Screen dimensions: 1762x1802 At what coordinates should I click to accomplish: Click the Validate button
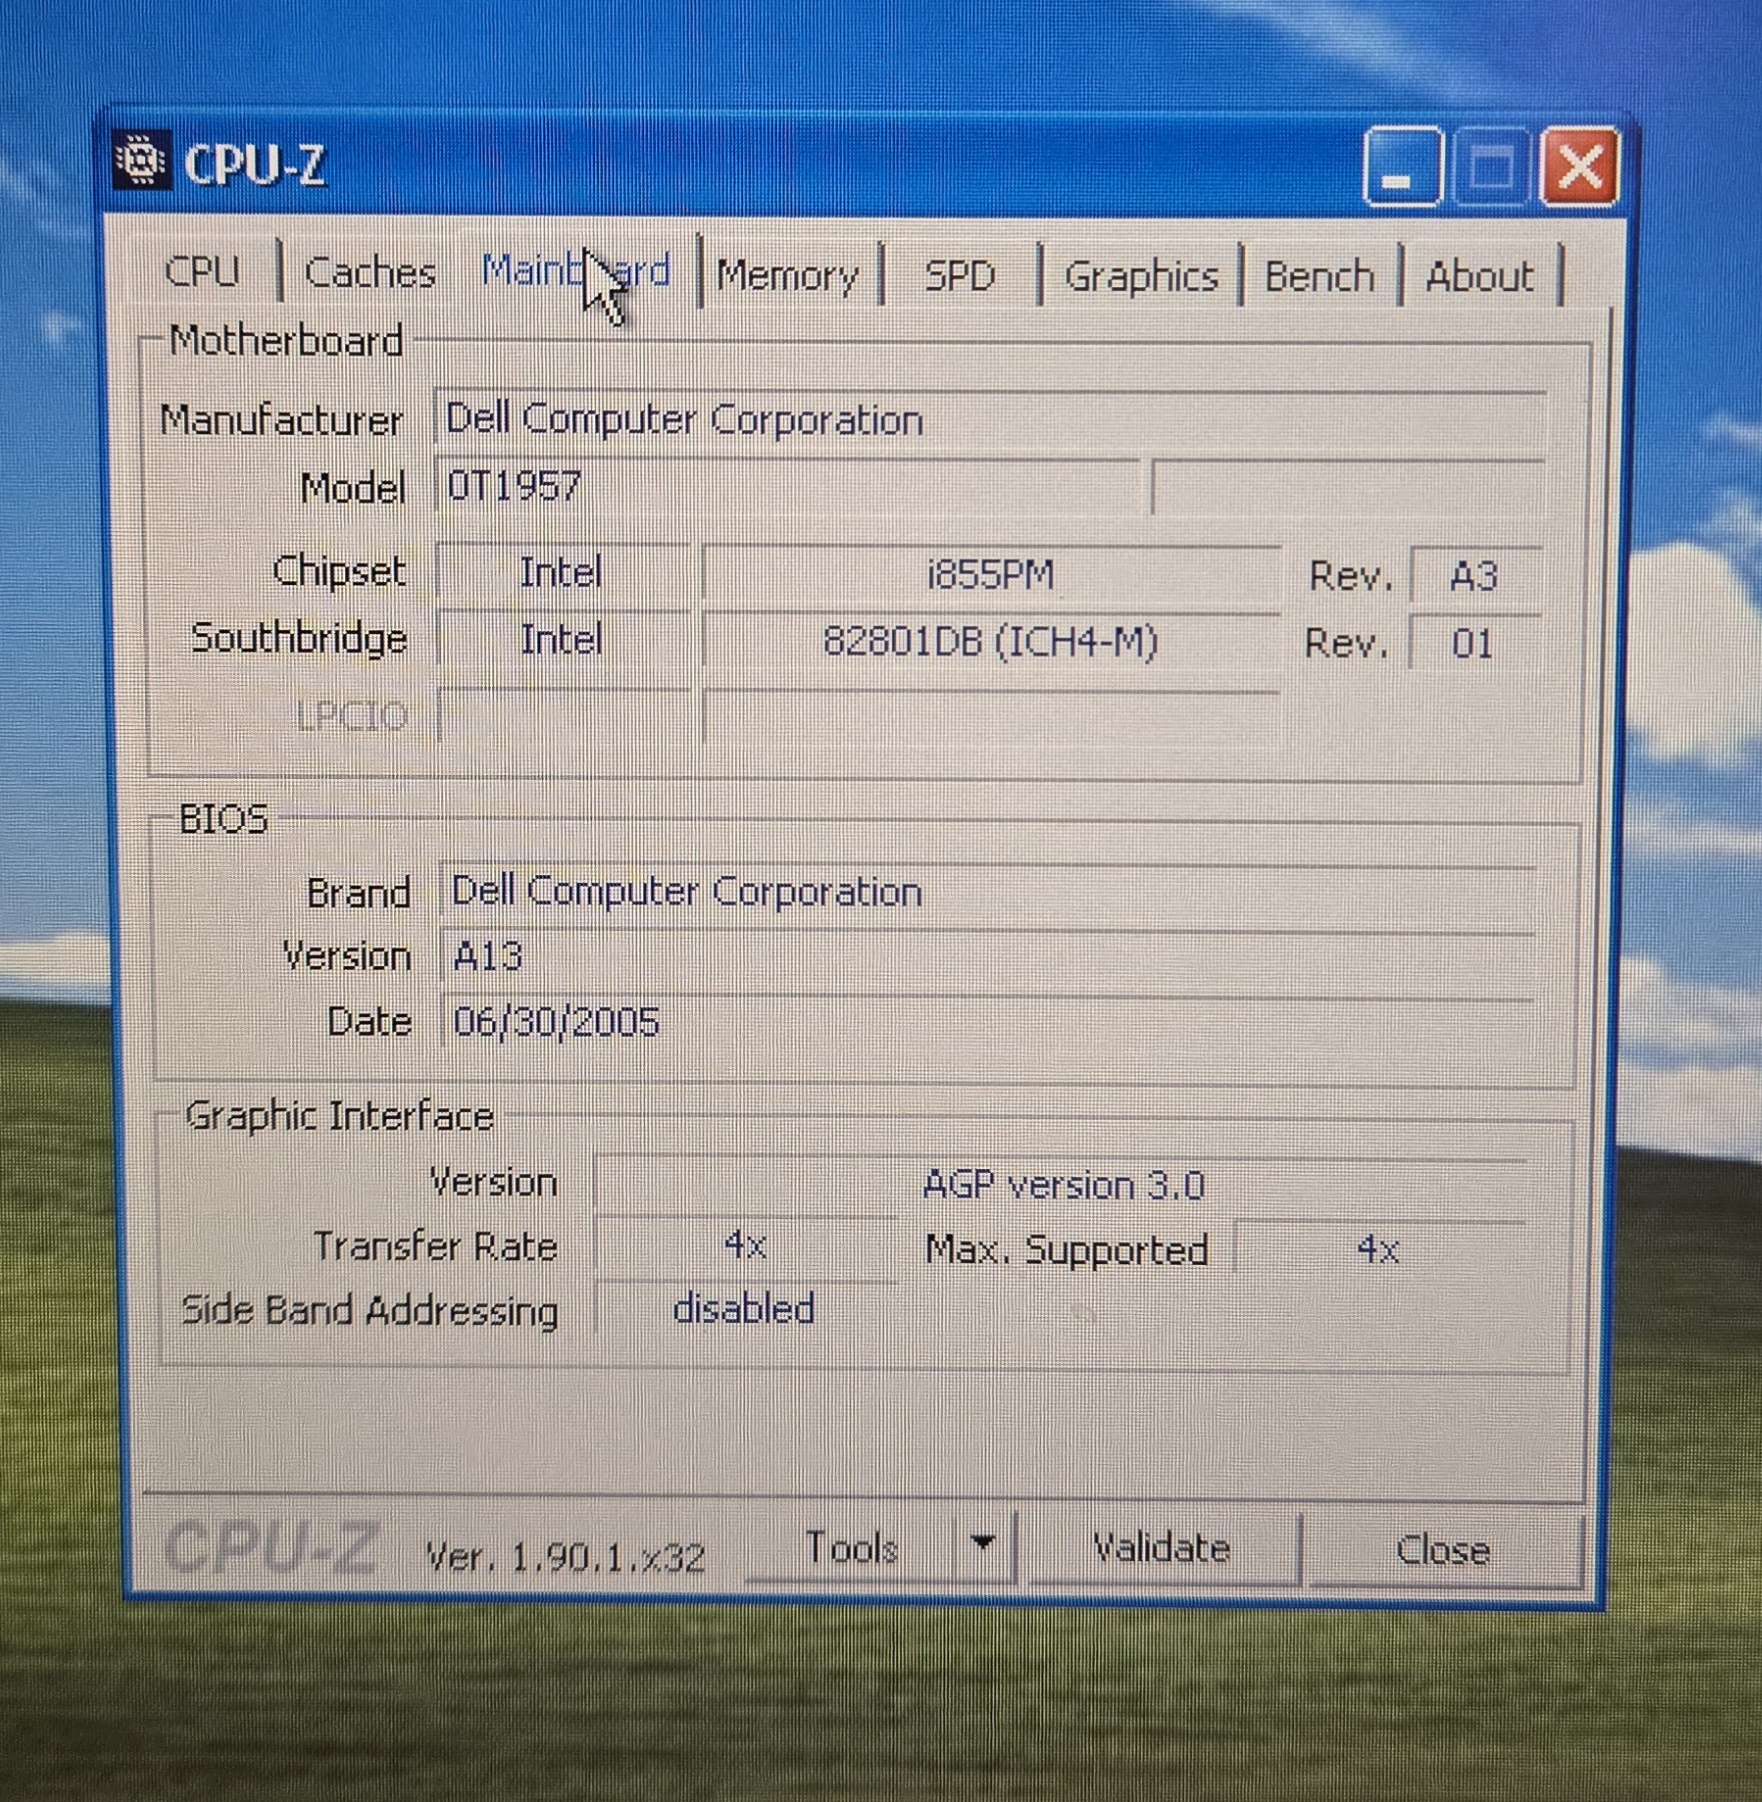click(1162, 1548)
